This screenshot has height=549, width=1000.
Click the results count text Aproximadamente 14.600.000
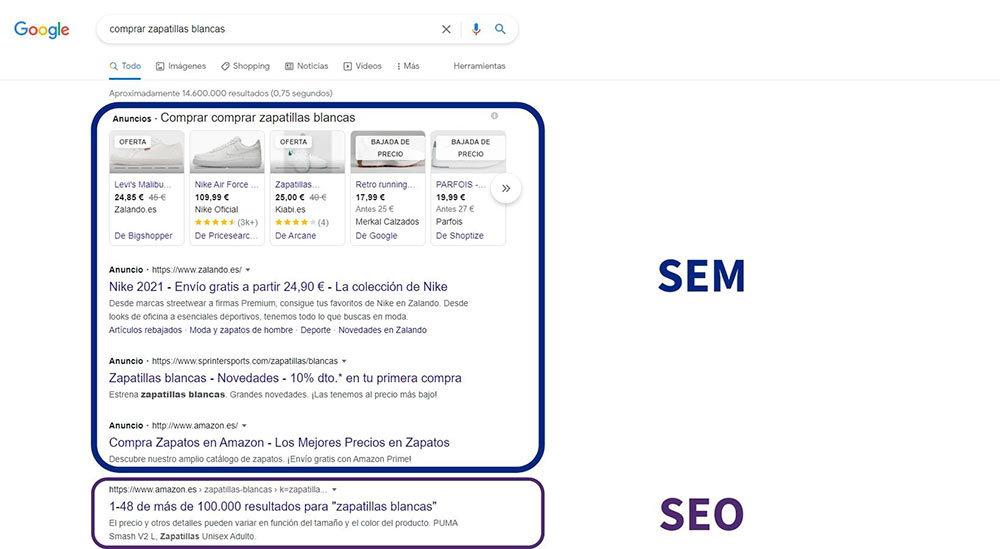221,93
